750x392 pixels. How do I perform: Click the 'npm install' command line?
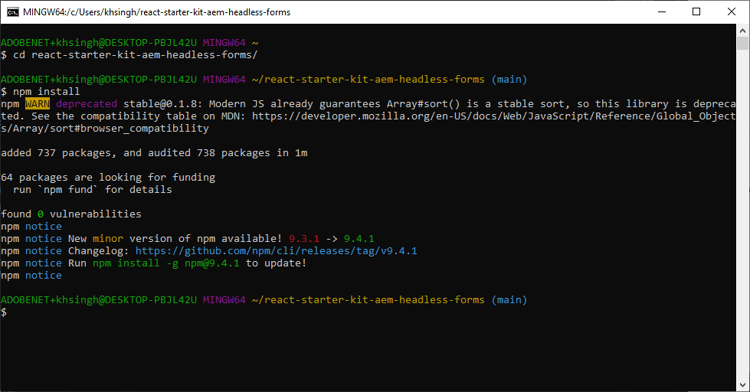[46, 91]
